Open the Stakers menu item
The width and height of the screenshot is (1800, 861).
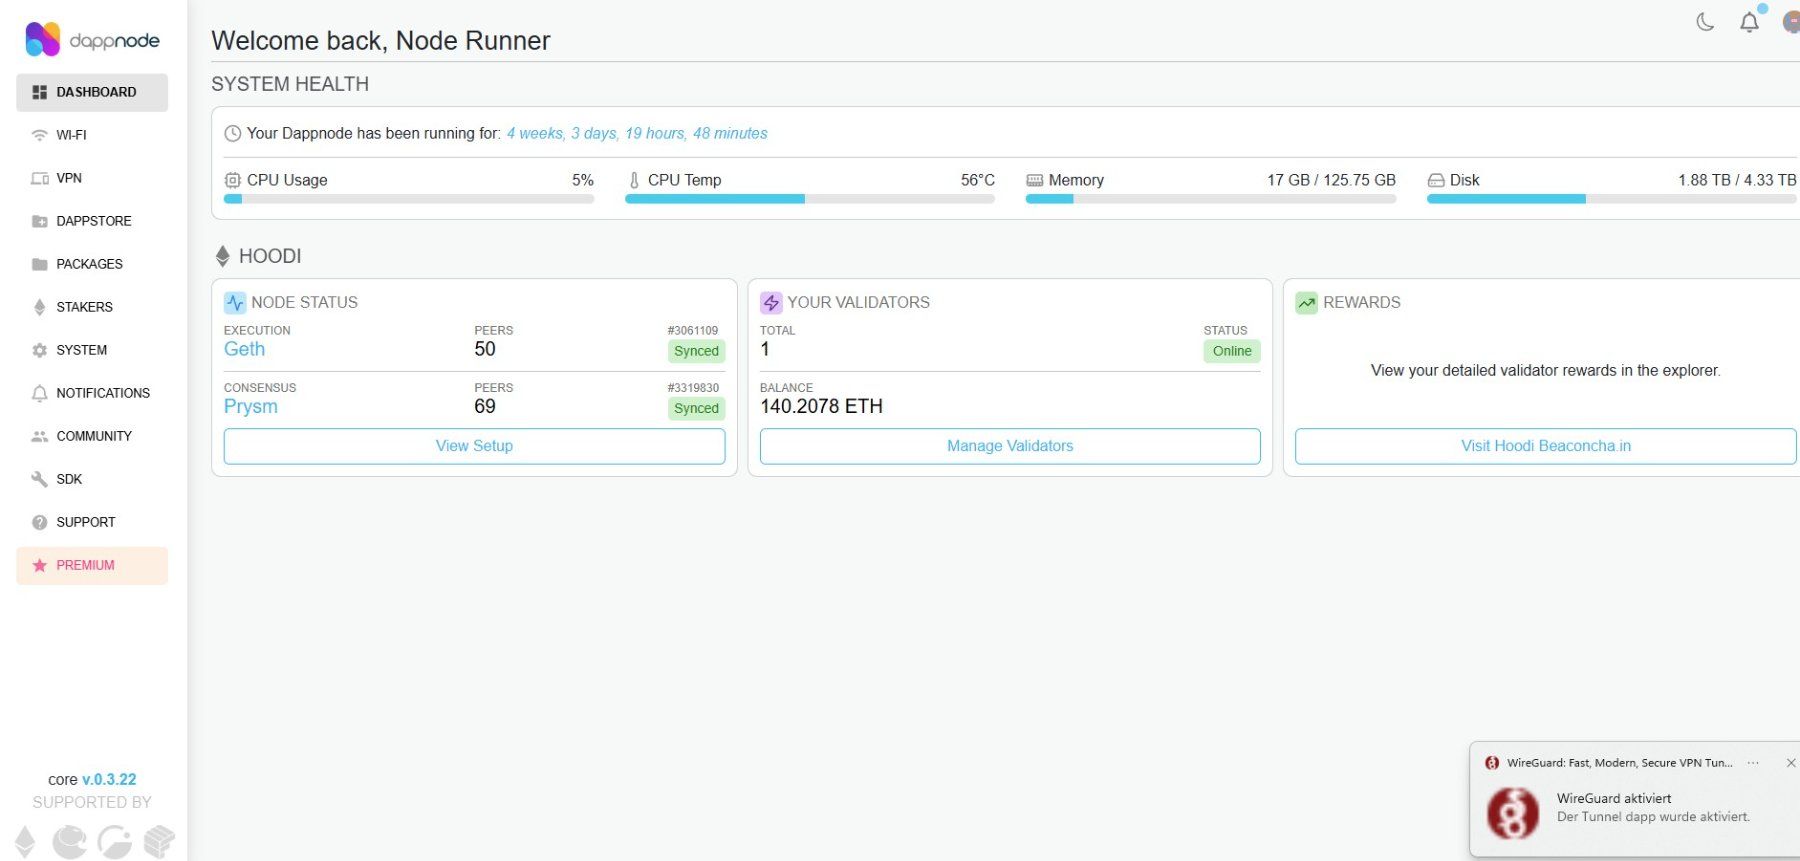92,307
